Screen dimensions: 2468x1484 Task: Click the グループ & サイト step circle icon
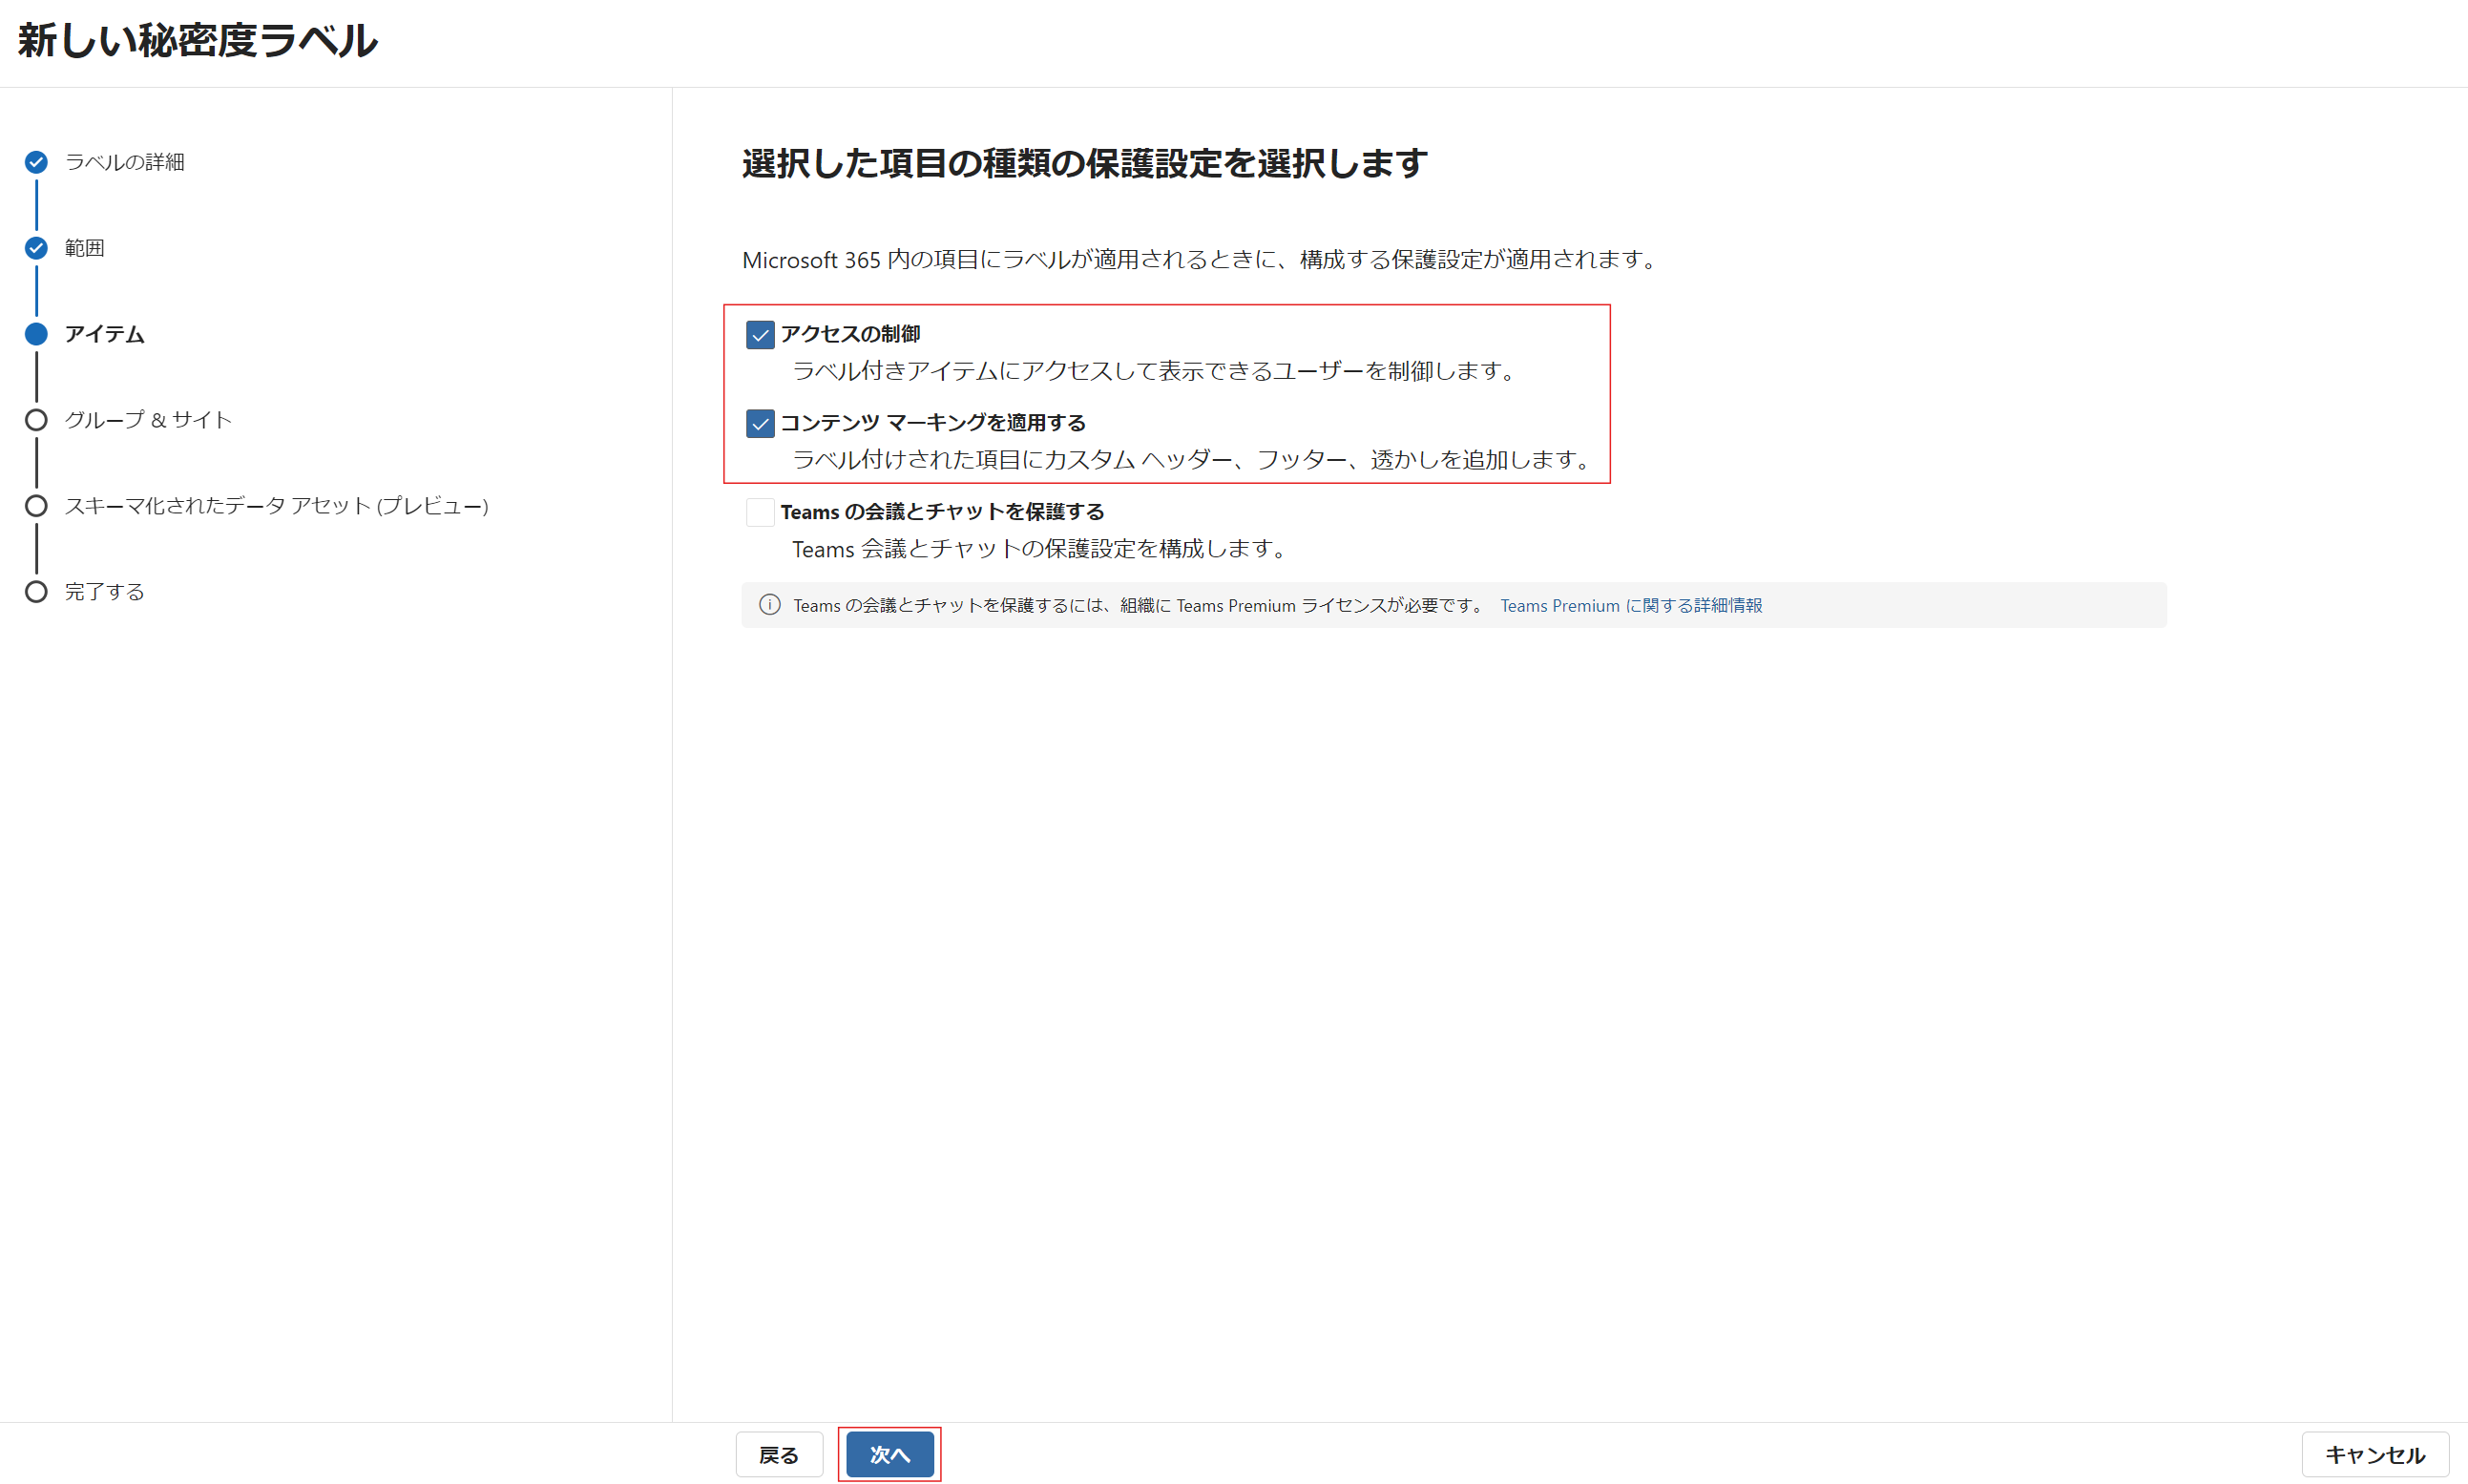pyautogui.click(x=36, y=420)
